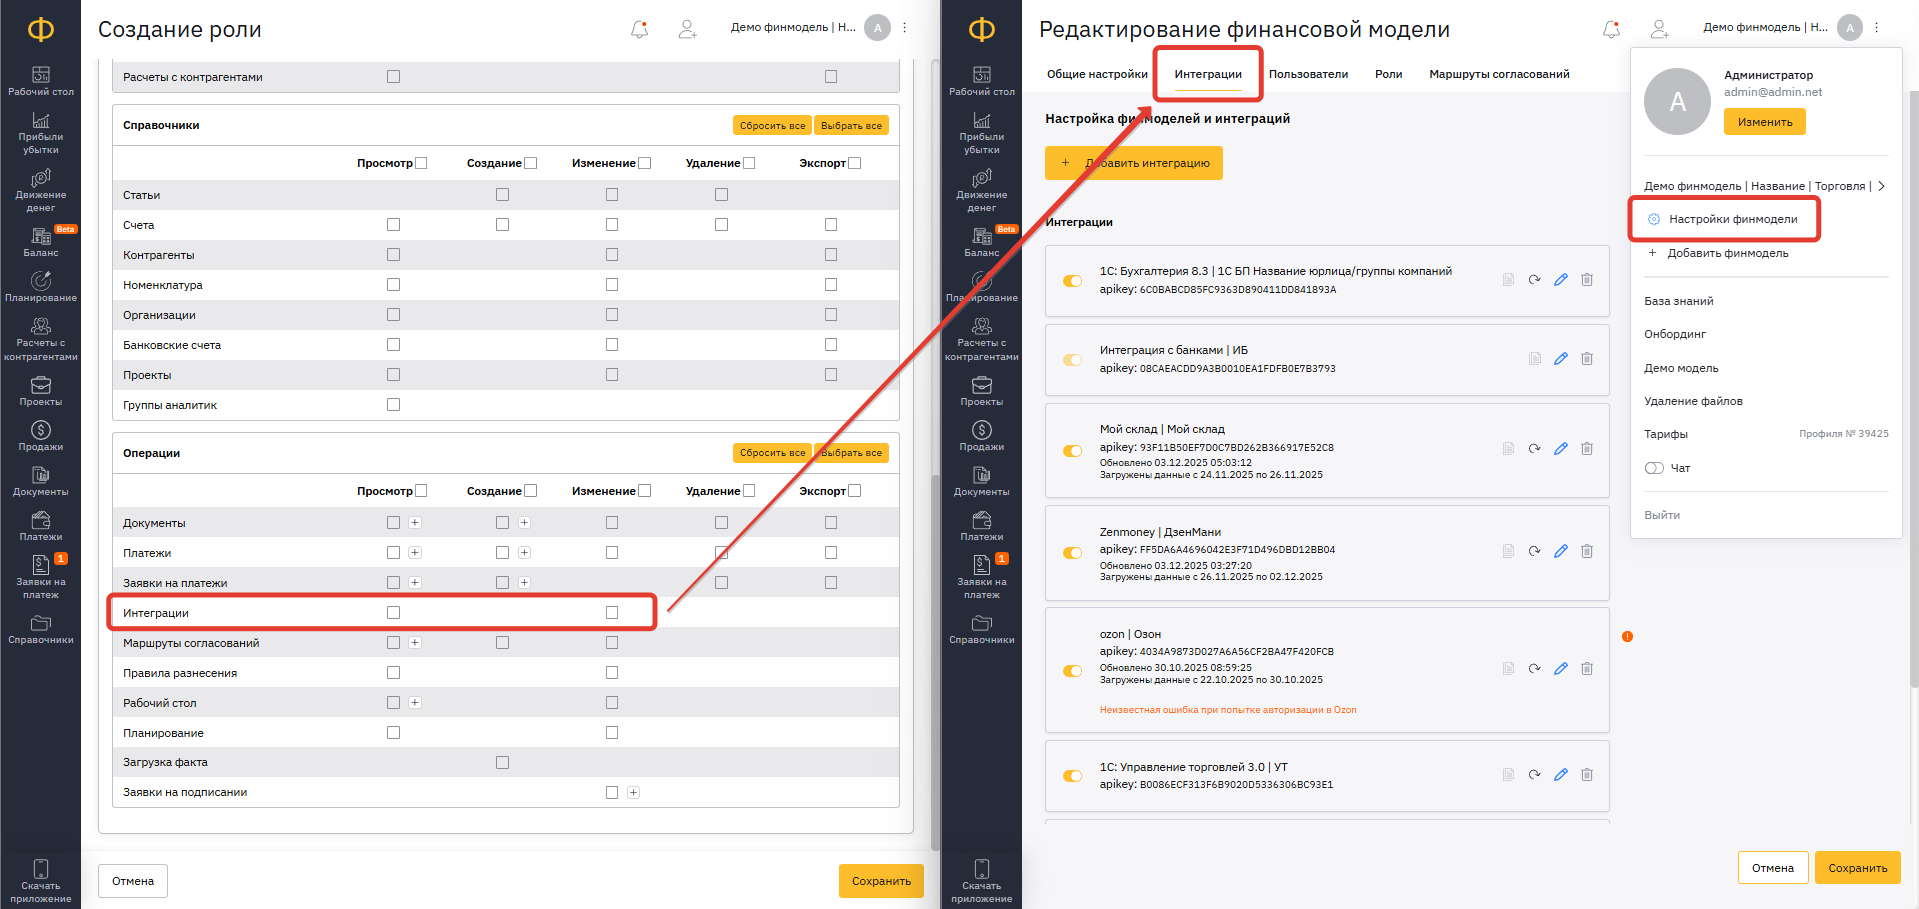The image size is (1919, 909).
Task: Expand the Документы Просмотр plus options
Action: [x=415, y=523]
